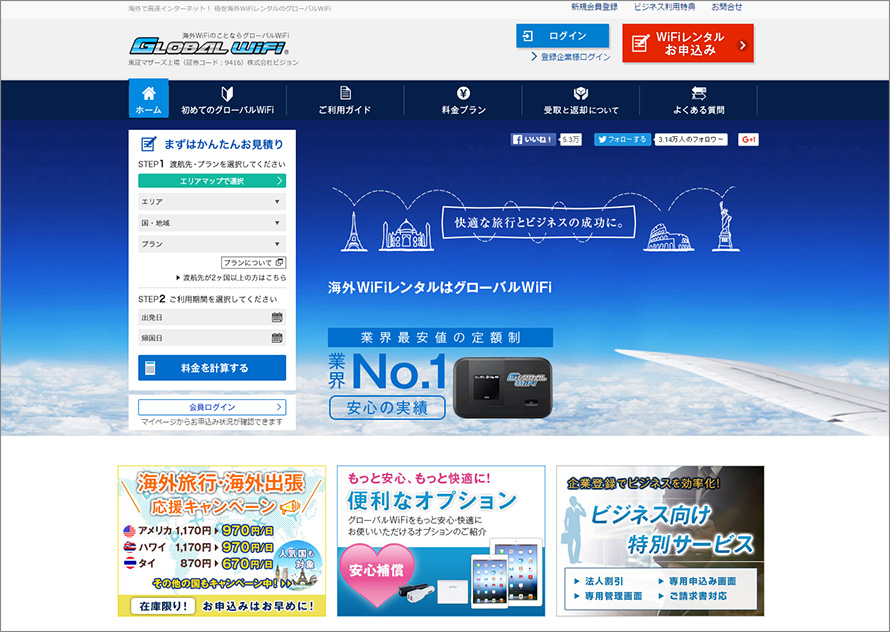Click the Google +1 button

tap(748, 139)
